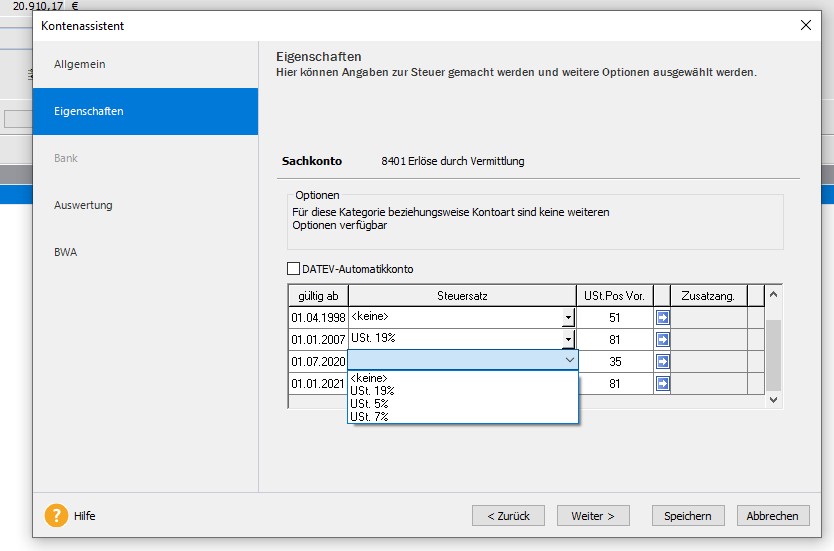Click the arrow icon in the 01.01.2007 row
Screen dimensions: 834x551
pyautogui.click(x=662, y=339)
